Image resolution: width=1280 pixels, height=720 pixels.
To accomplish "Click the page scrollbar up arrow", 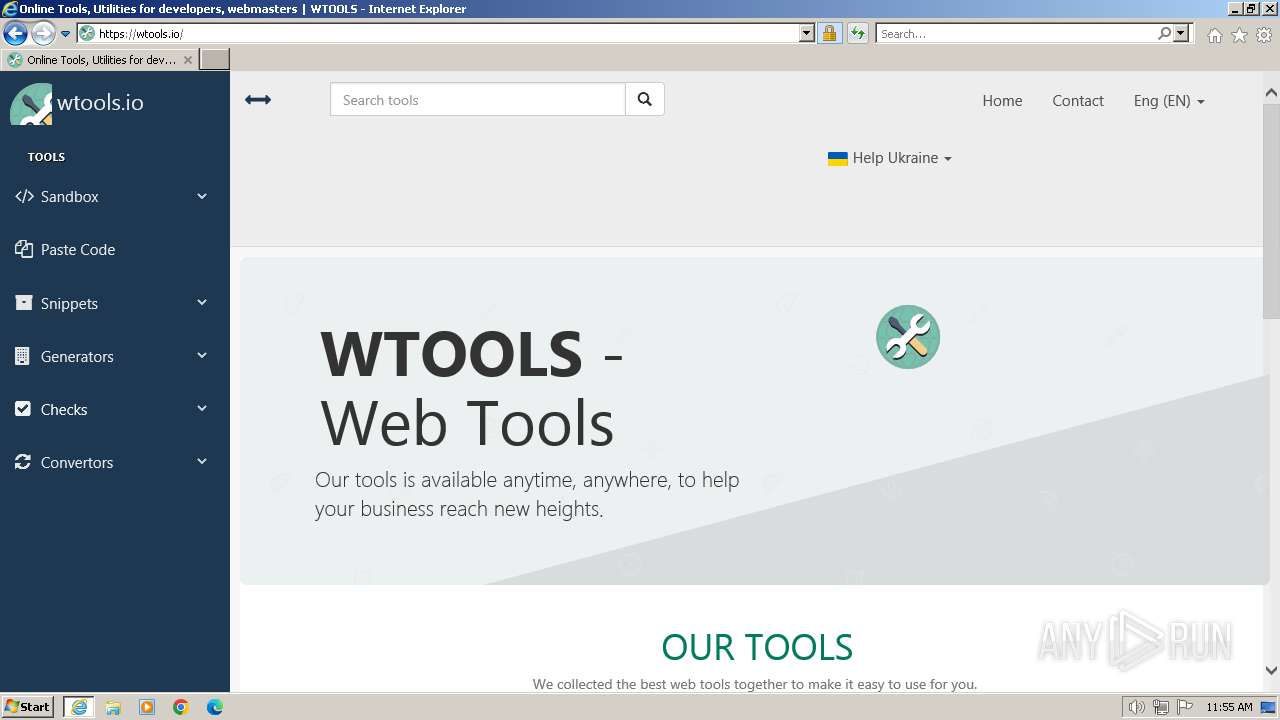I will (1271, 93).
